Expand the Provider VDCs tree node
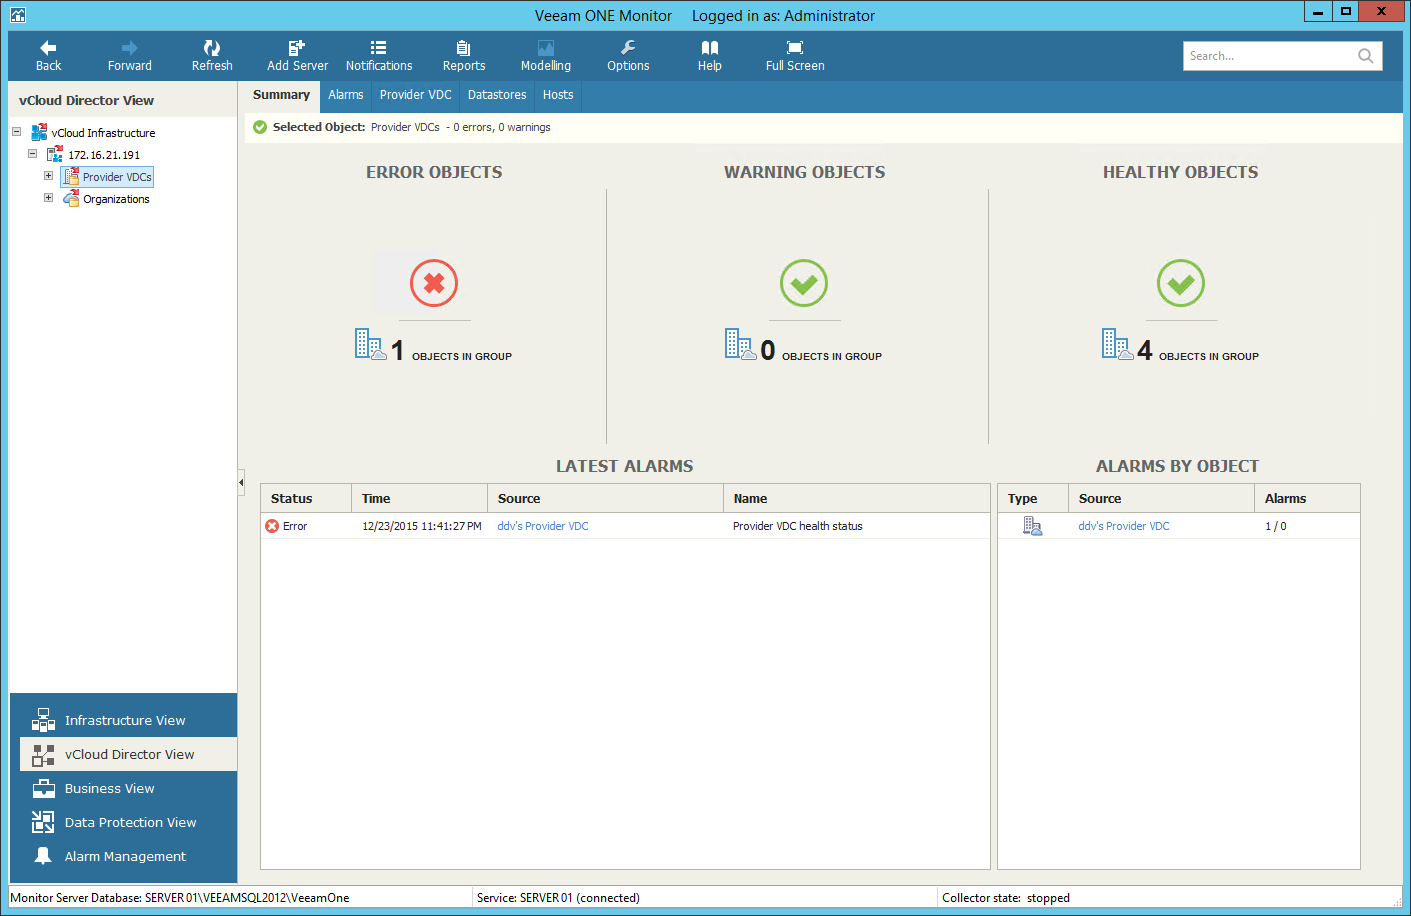The width and height of the screenshot is (1411, 916). click(48, 175)
